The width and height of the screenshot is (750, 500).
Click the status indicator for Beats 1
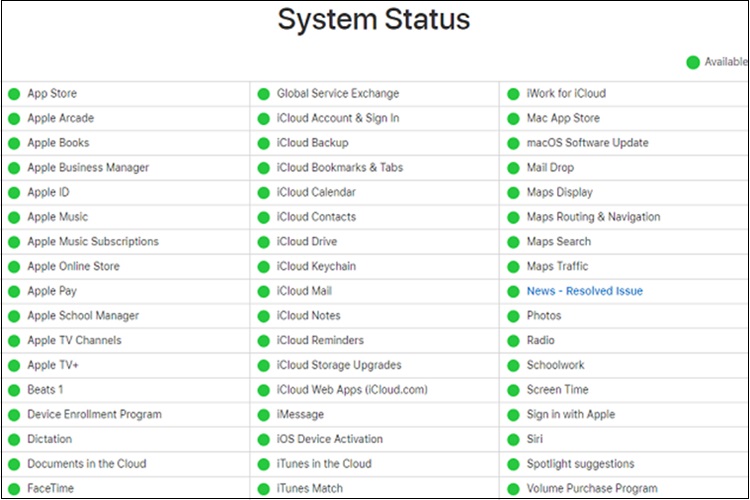(14, 390)
